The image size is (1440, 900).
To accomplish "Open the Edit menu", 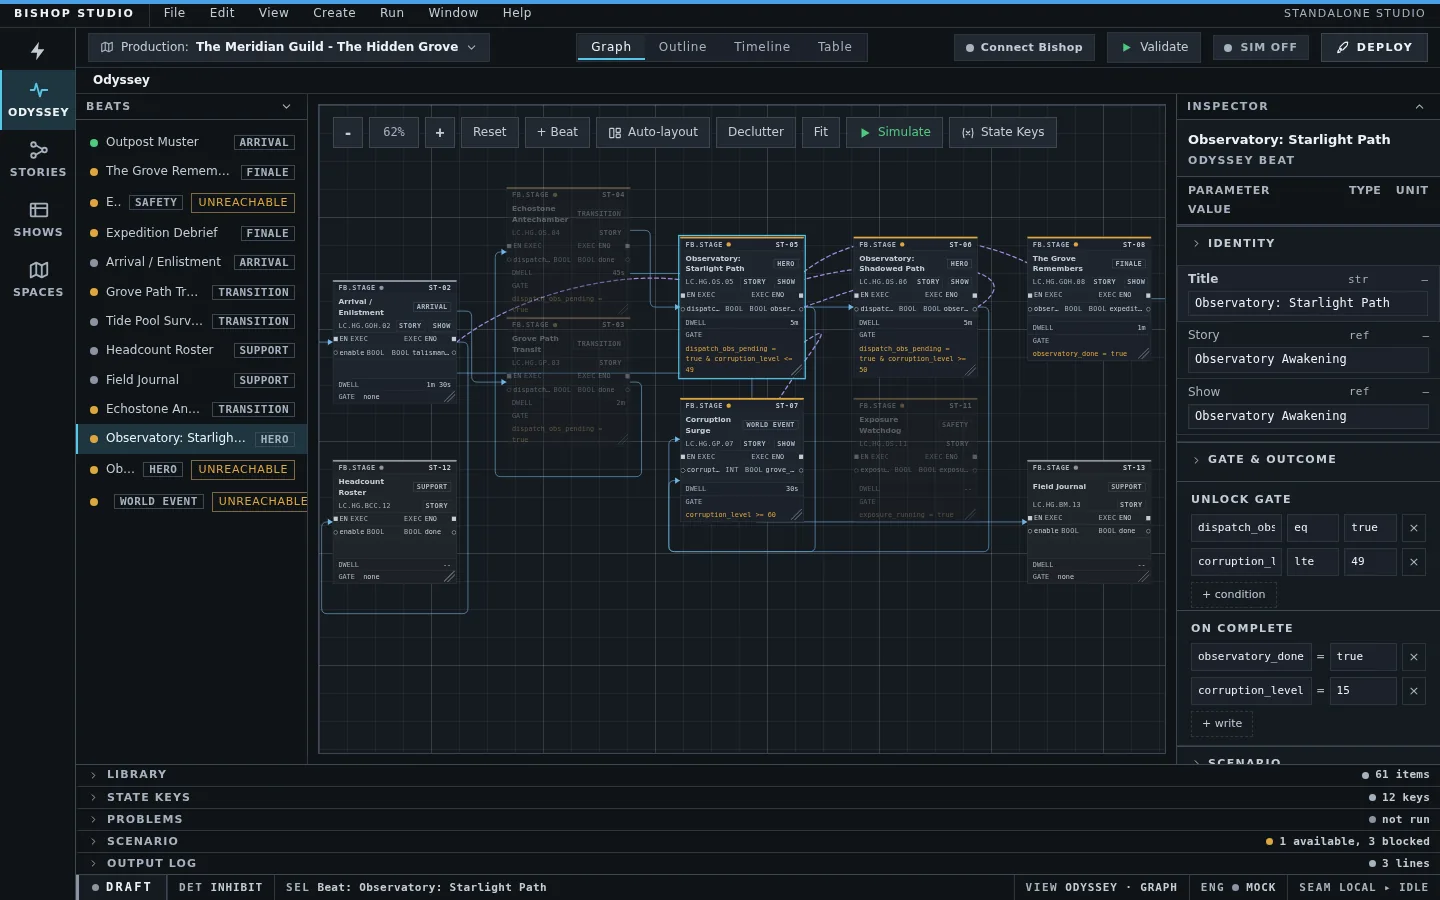I will pyautogui.click(x=222, y=13).
